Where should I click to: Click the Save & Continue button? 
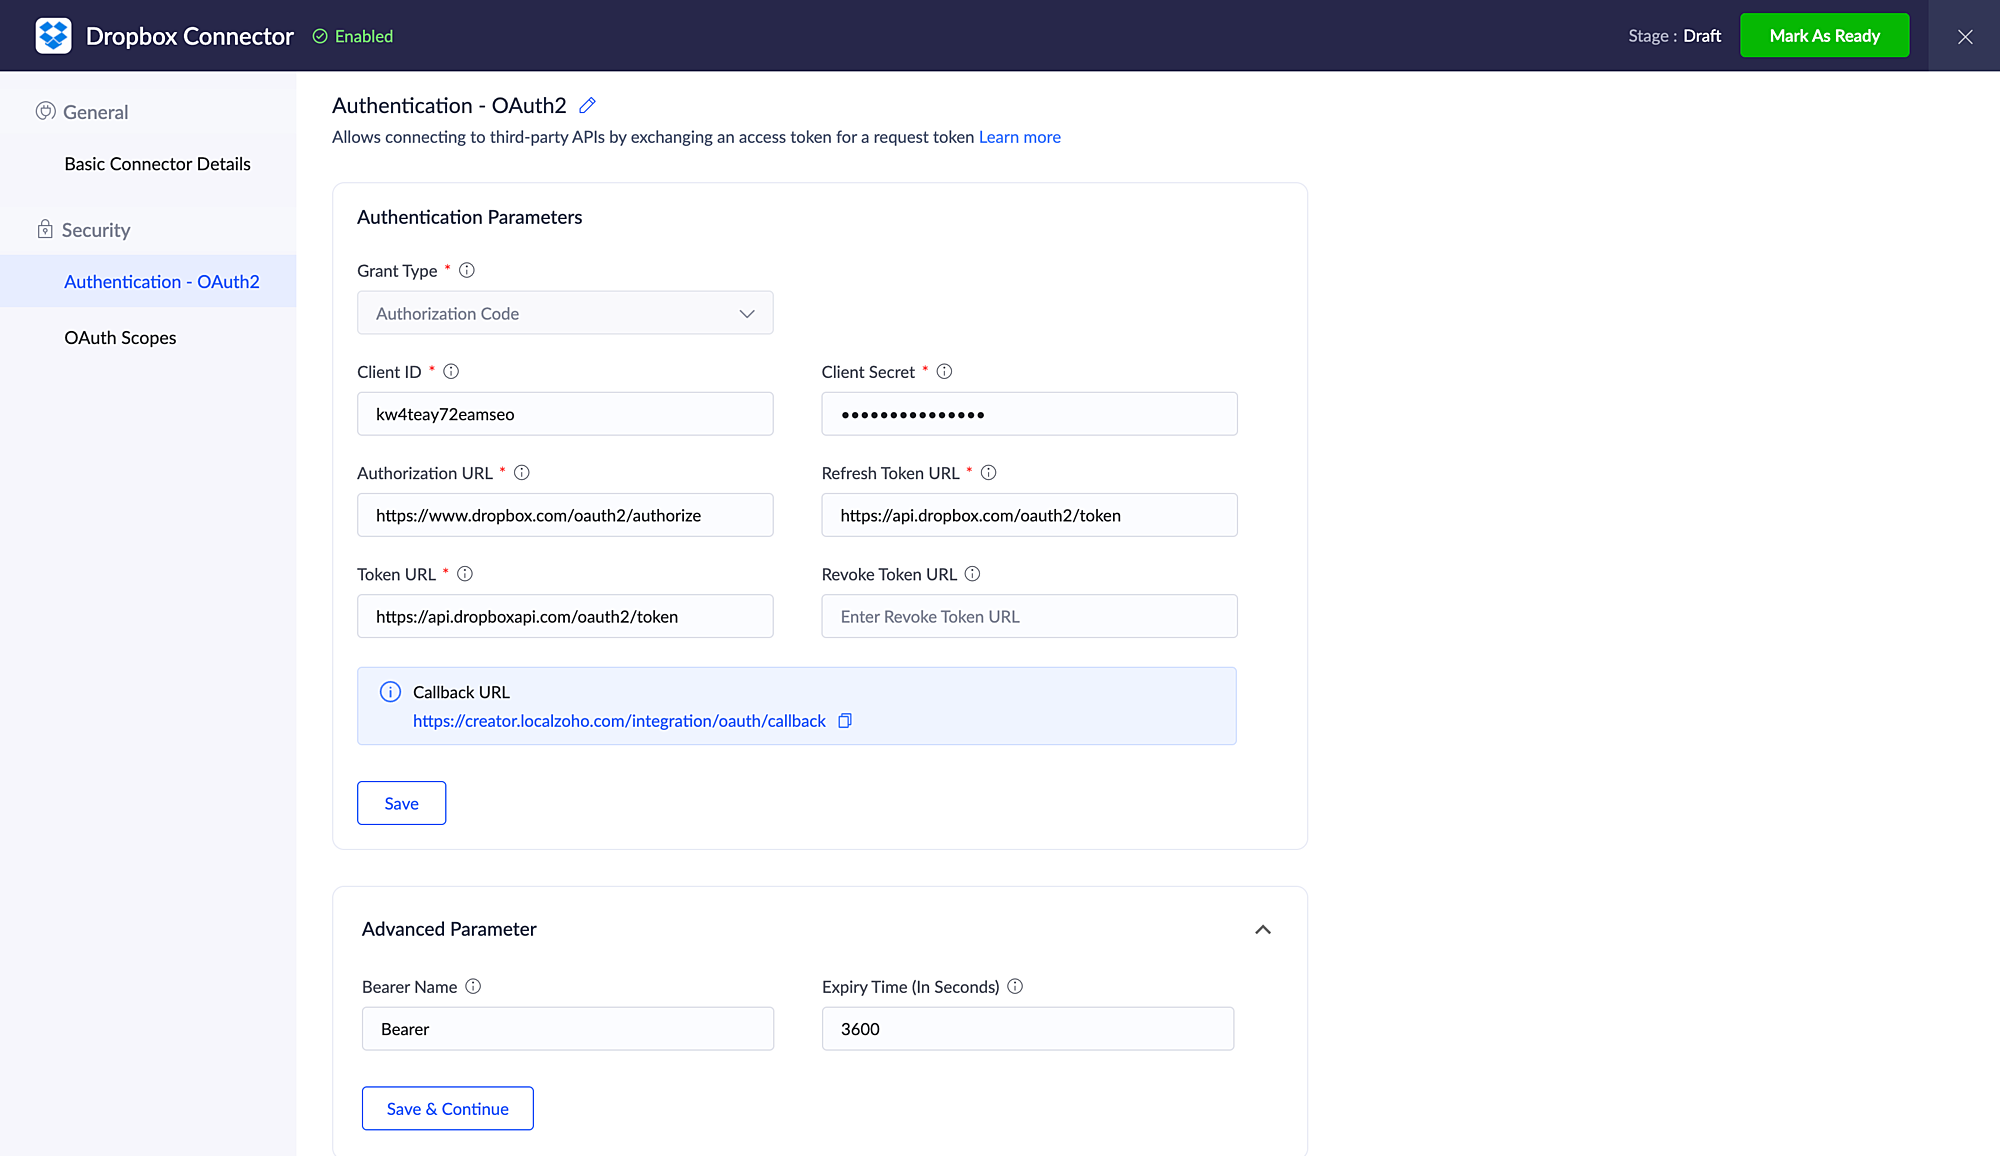tap(447, 1108)
